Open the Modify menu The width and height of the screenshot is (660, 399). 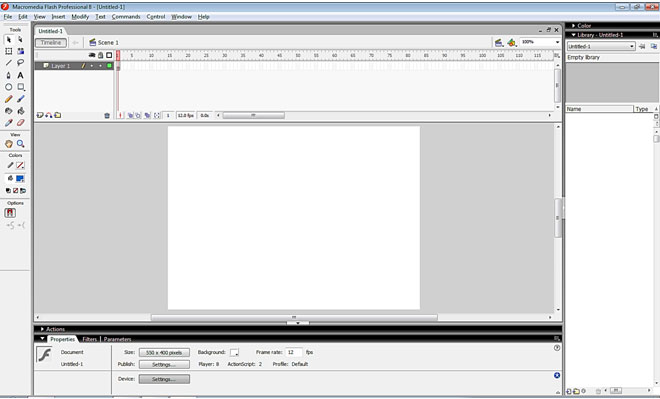click(x=80, y=17)
